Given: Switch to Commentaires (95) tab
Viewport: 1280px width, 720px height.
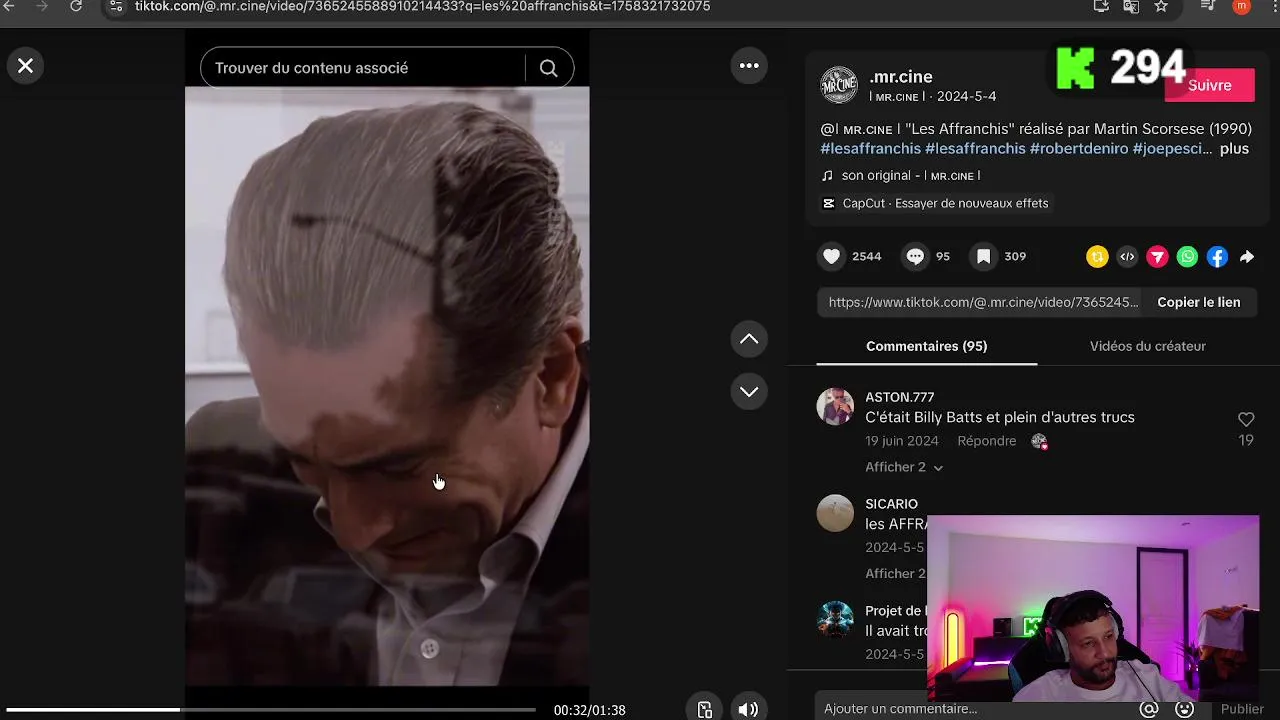Looking at the screenshot, I should point(926,346).
